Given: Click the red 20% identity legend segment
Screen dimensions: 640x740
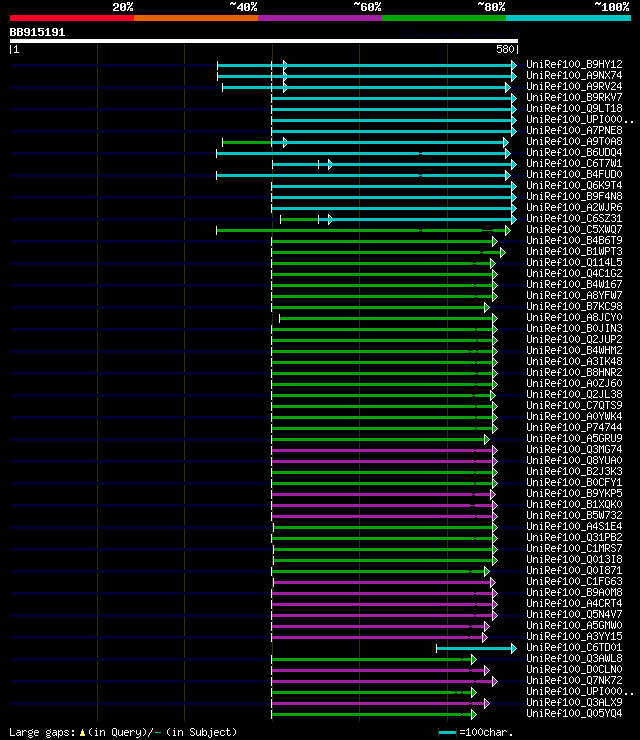Looking at the screenshot, I should point(72,18).
